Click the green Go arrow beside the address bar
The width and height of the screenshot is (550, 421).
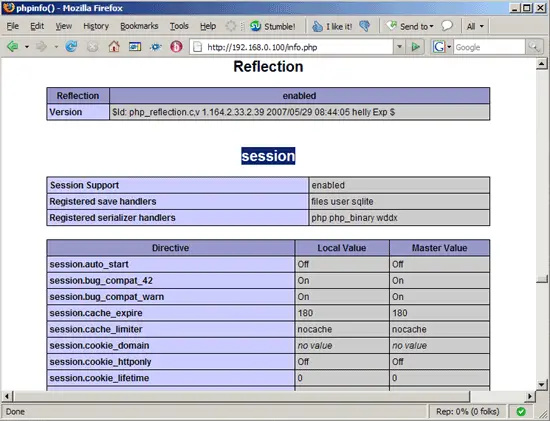(415, 47)
